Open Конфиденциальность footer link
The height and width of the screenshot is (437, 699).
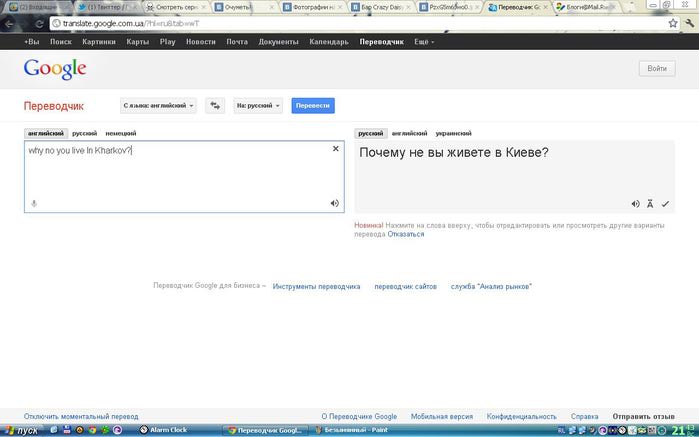[522, 416]
